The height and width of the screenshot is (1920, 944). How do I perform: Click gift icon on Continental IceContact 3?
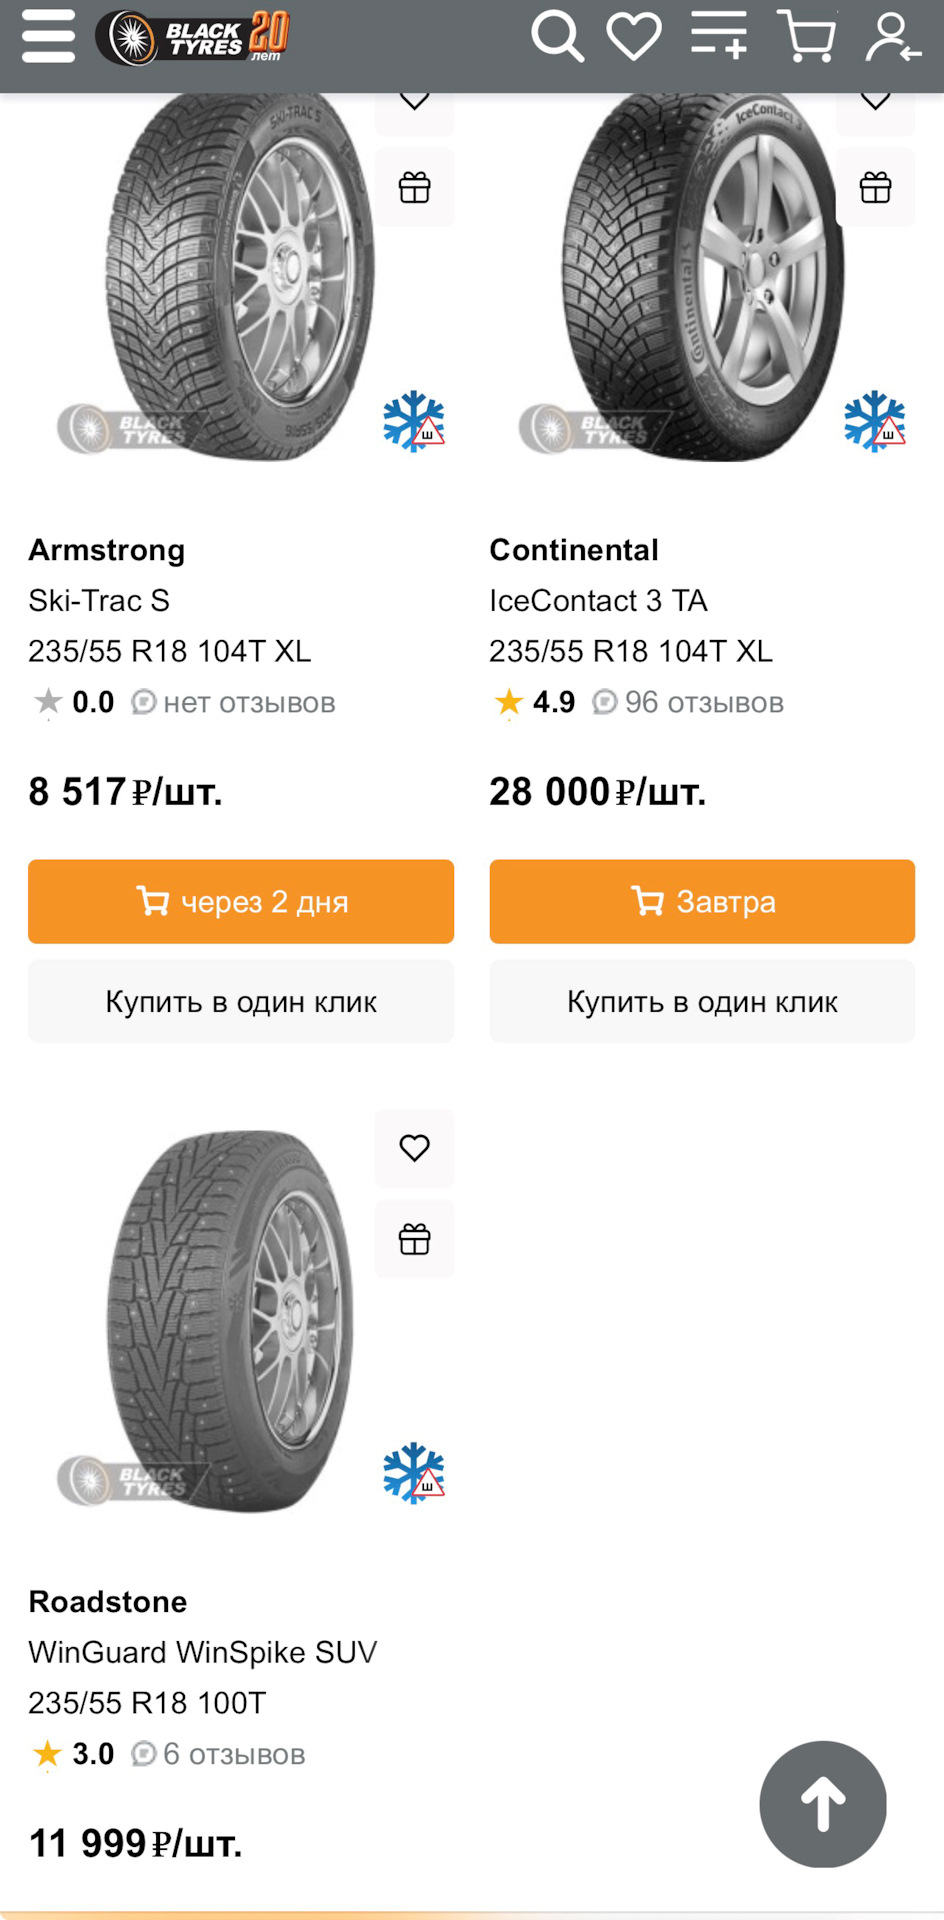point(875,187)
